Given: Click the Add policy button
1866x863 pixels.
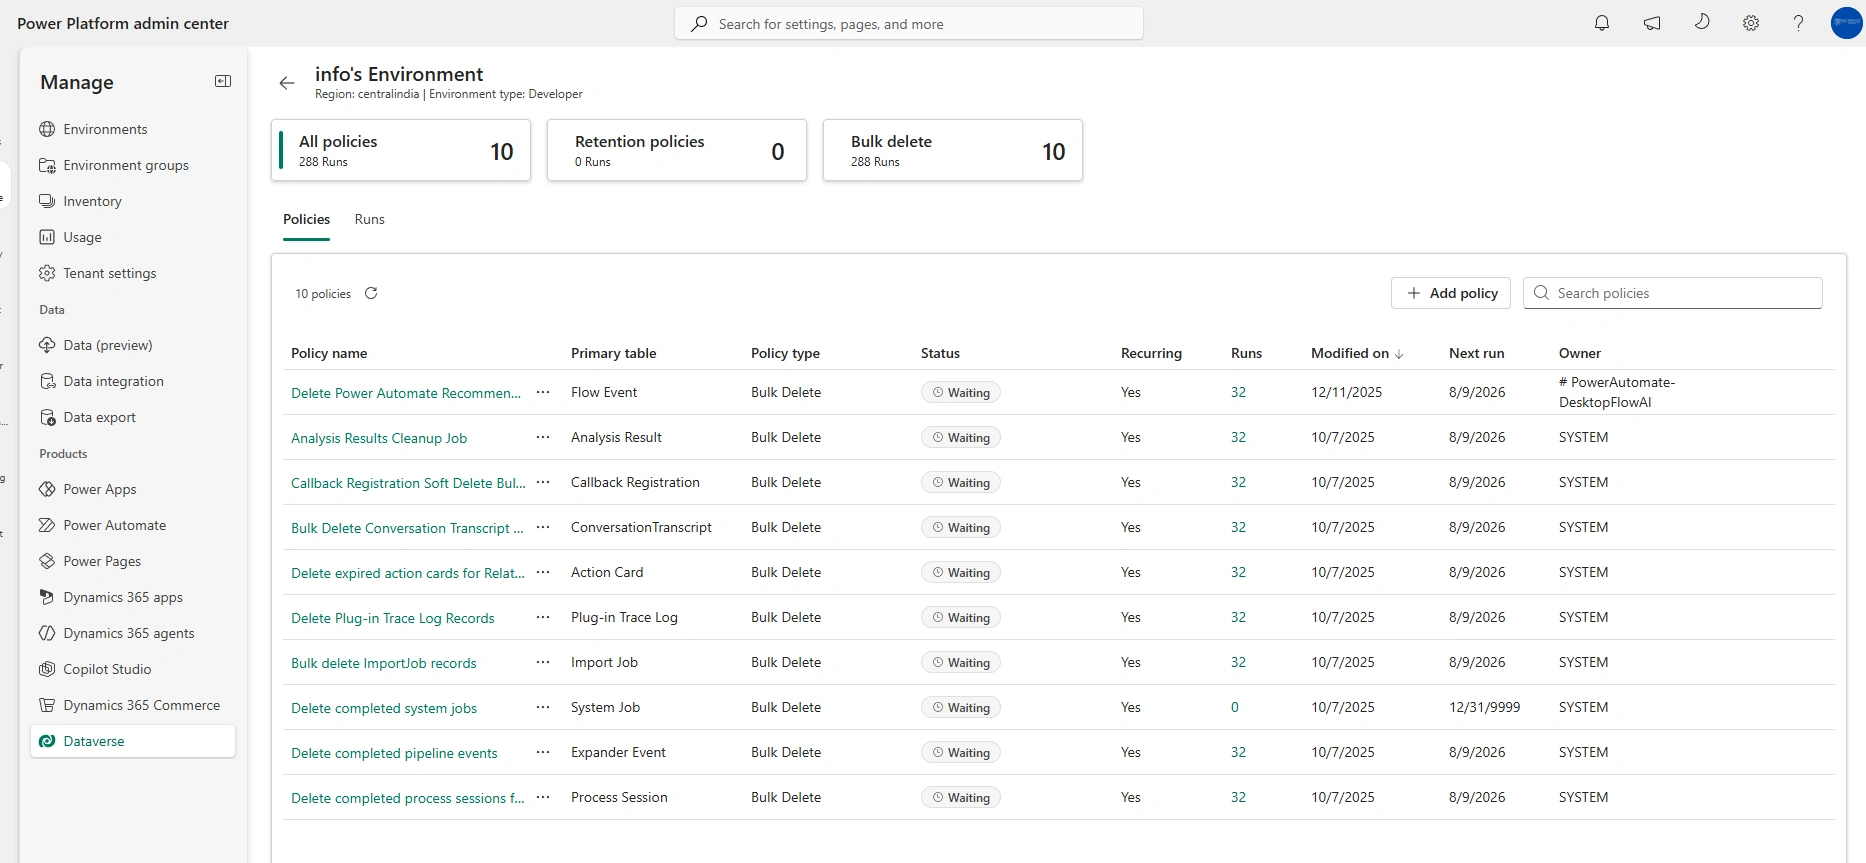Looking at the screenshot, I should click(1451, 293).
